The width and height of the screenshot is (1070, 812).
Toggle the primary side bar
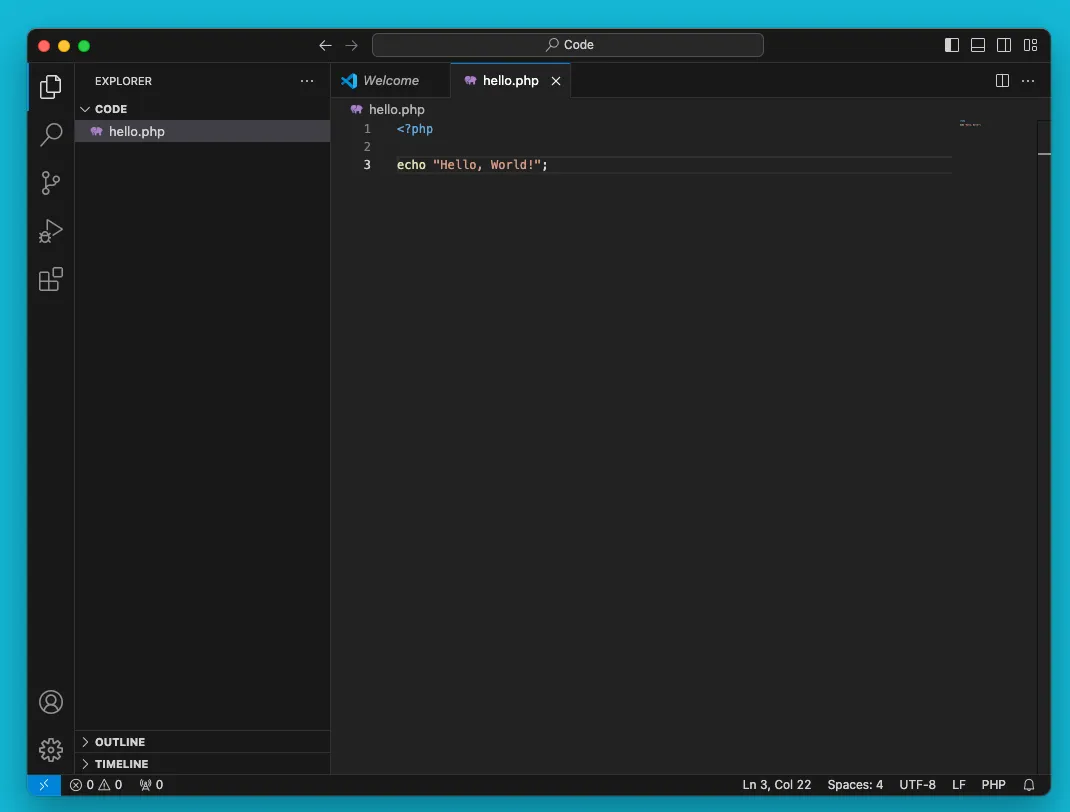tap(952, 45)
